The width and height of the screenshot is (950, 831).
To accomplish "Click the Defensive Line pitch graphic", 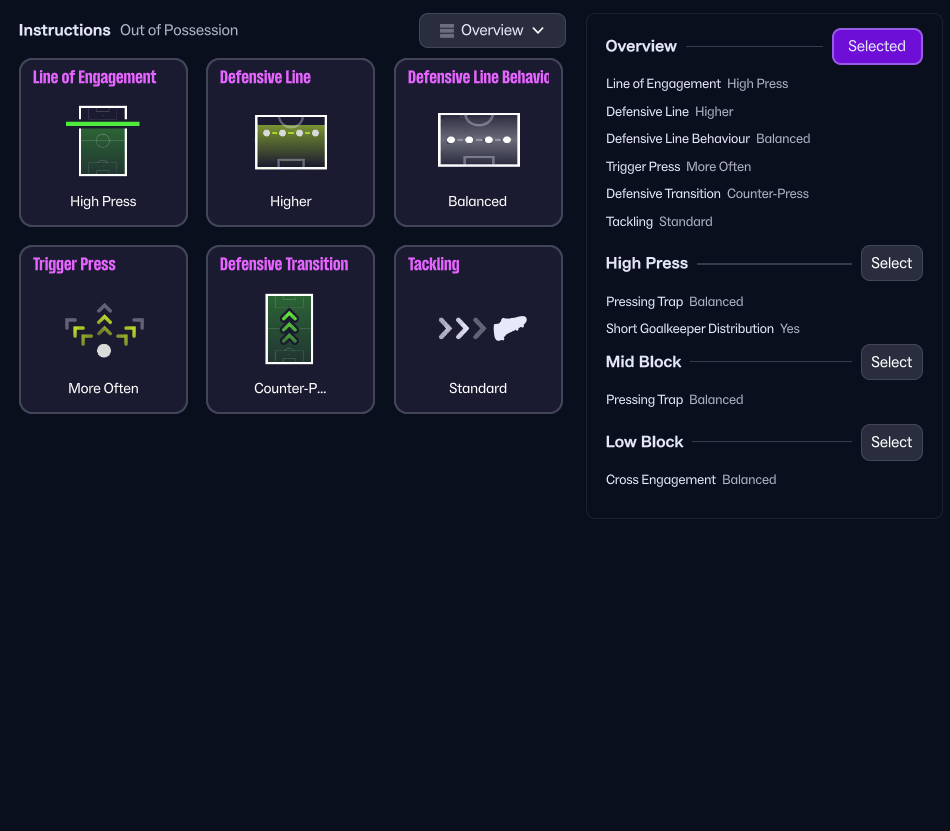I will click(290, 141).
